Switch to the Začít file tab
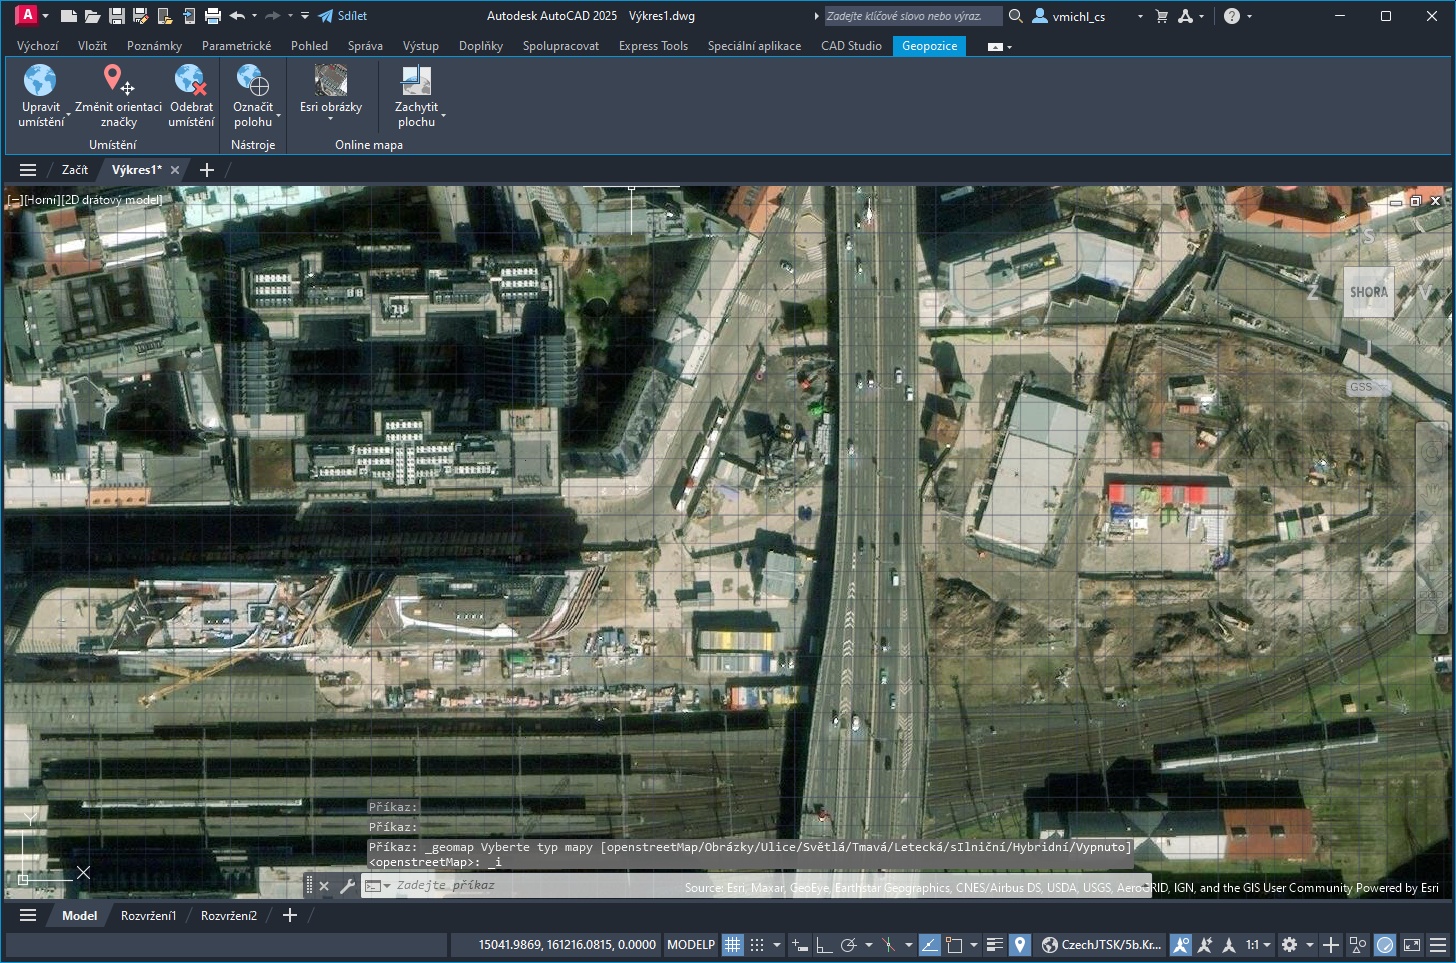Viewport: 1456px width, 963px height. click(75, 170)
